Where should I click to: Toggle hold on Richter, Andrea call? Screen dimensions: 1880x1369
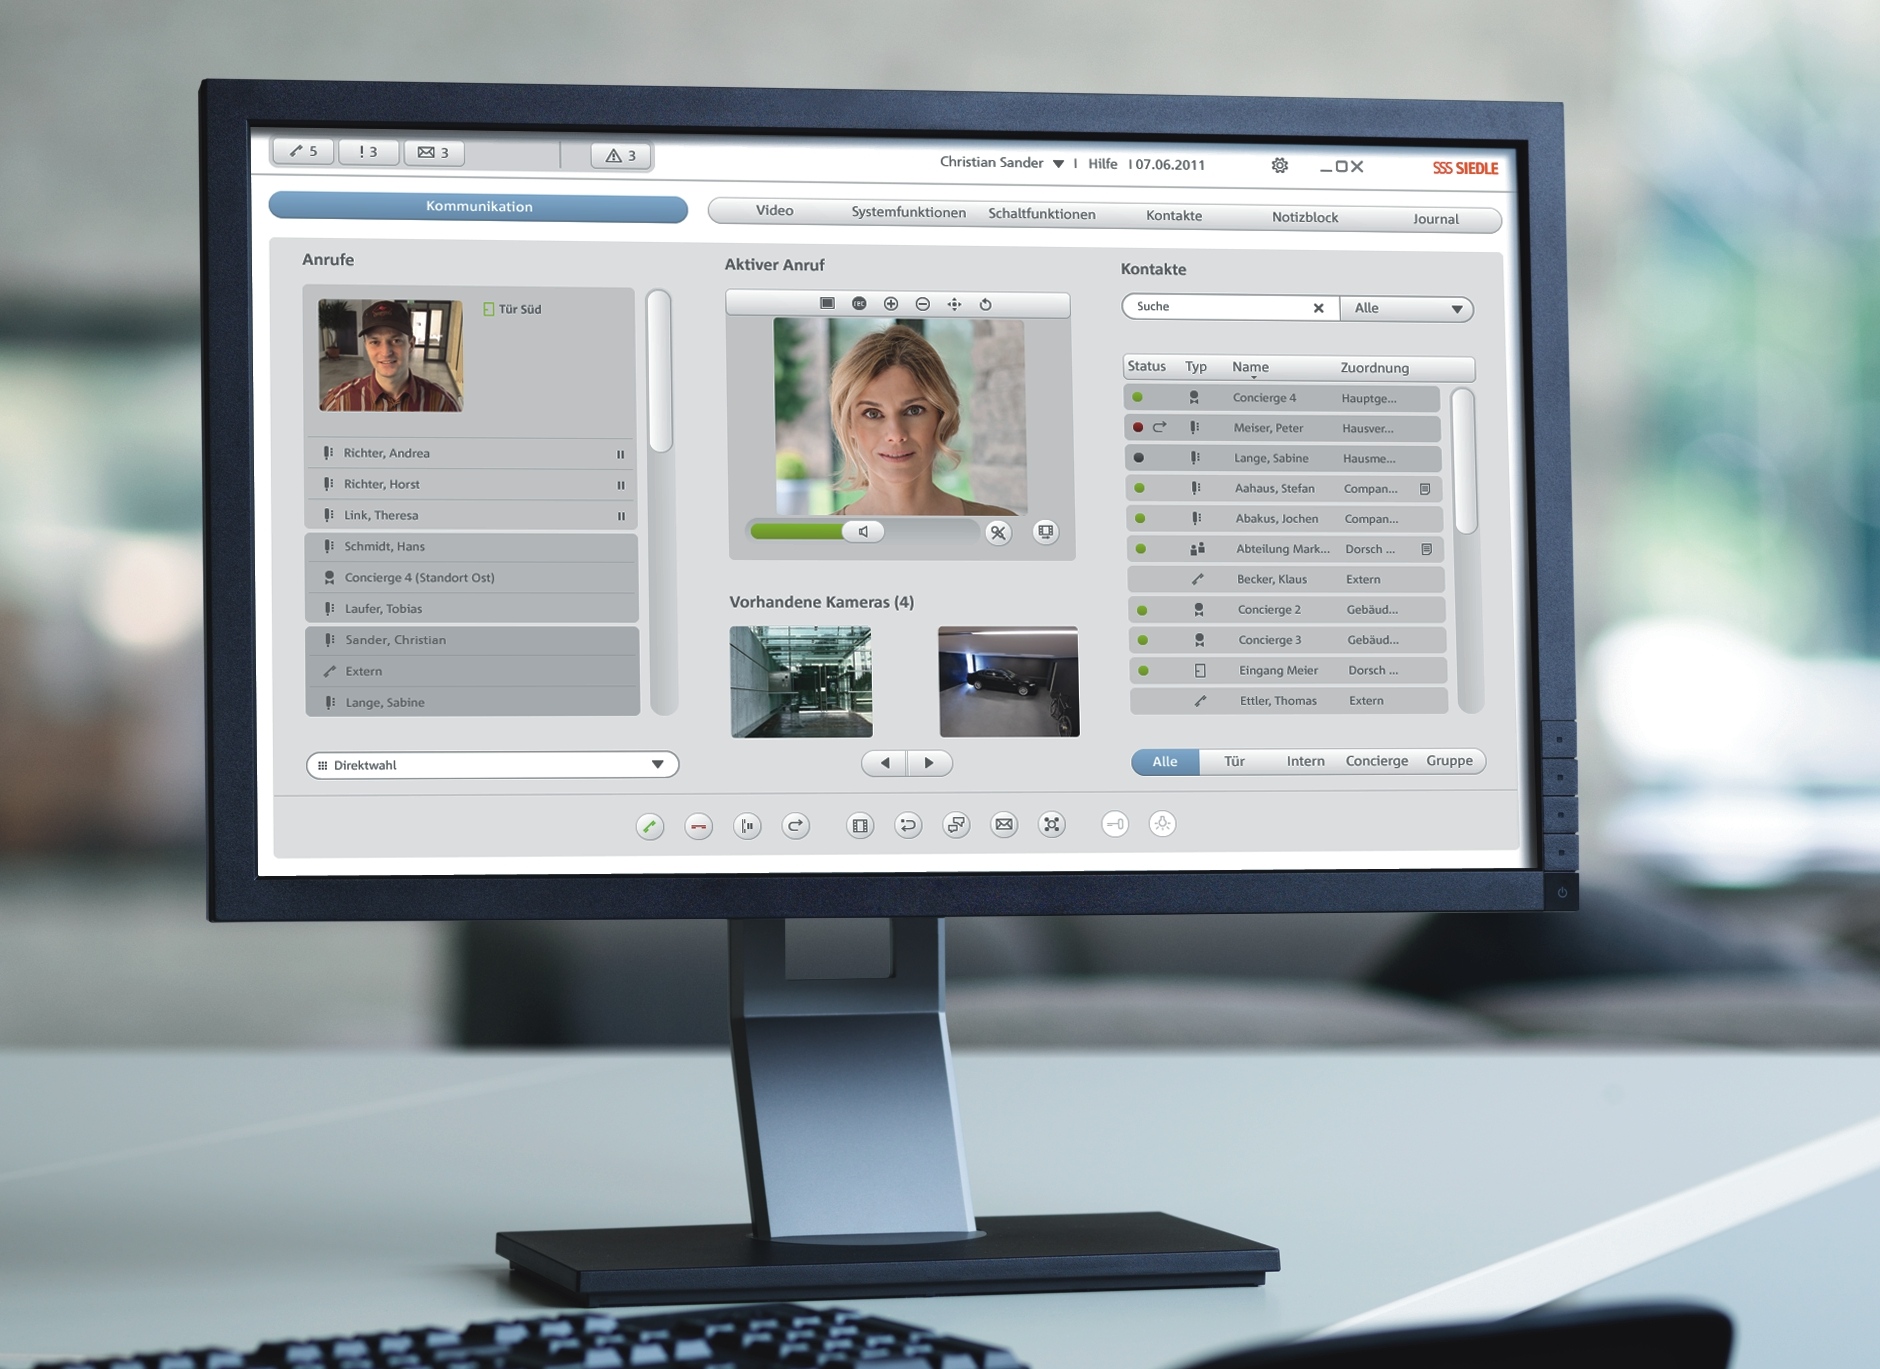pyautogui.click(x=620, y=454)
